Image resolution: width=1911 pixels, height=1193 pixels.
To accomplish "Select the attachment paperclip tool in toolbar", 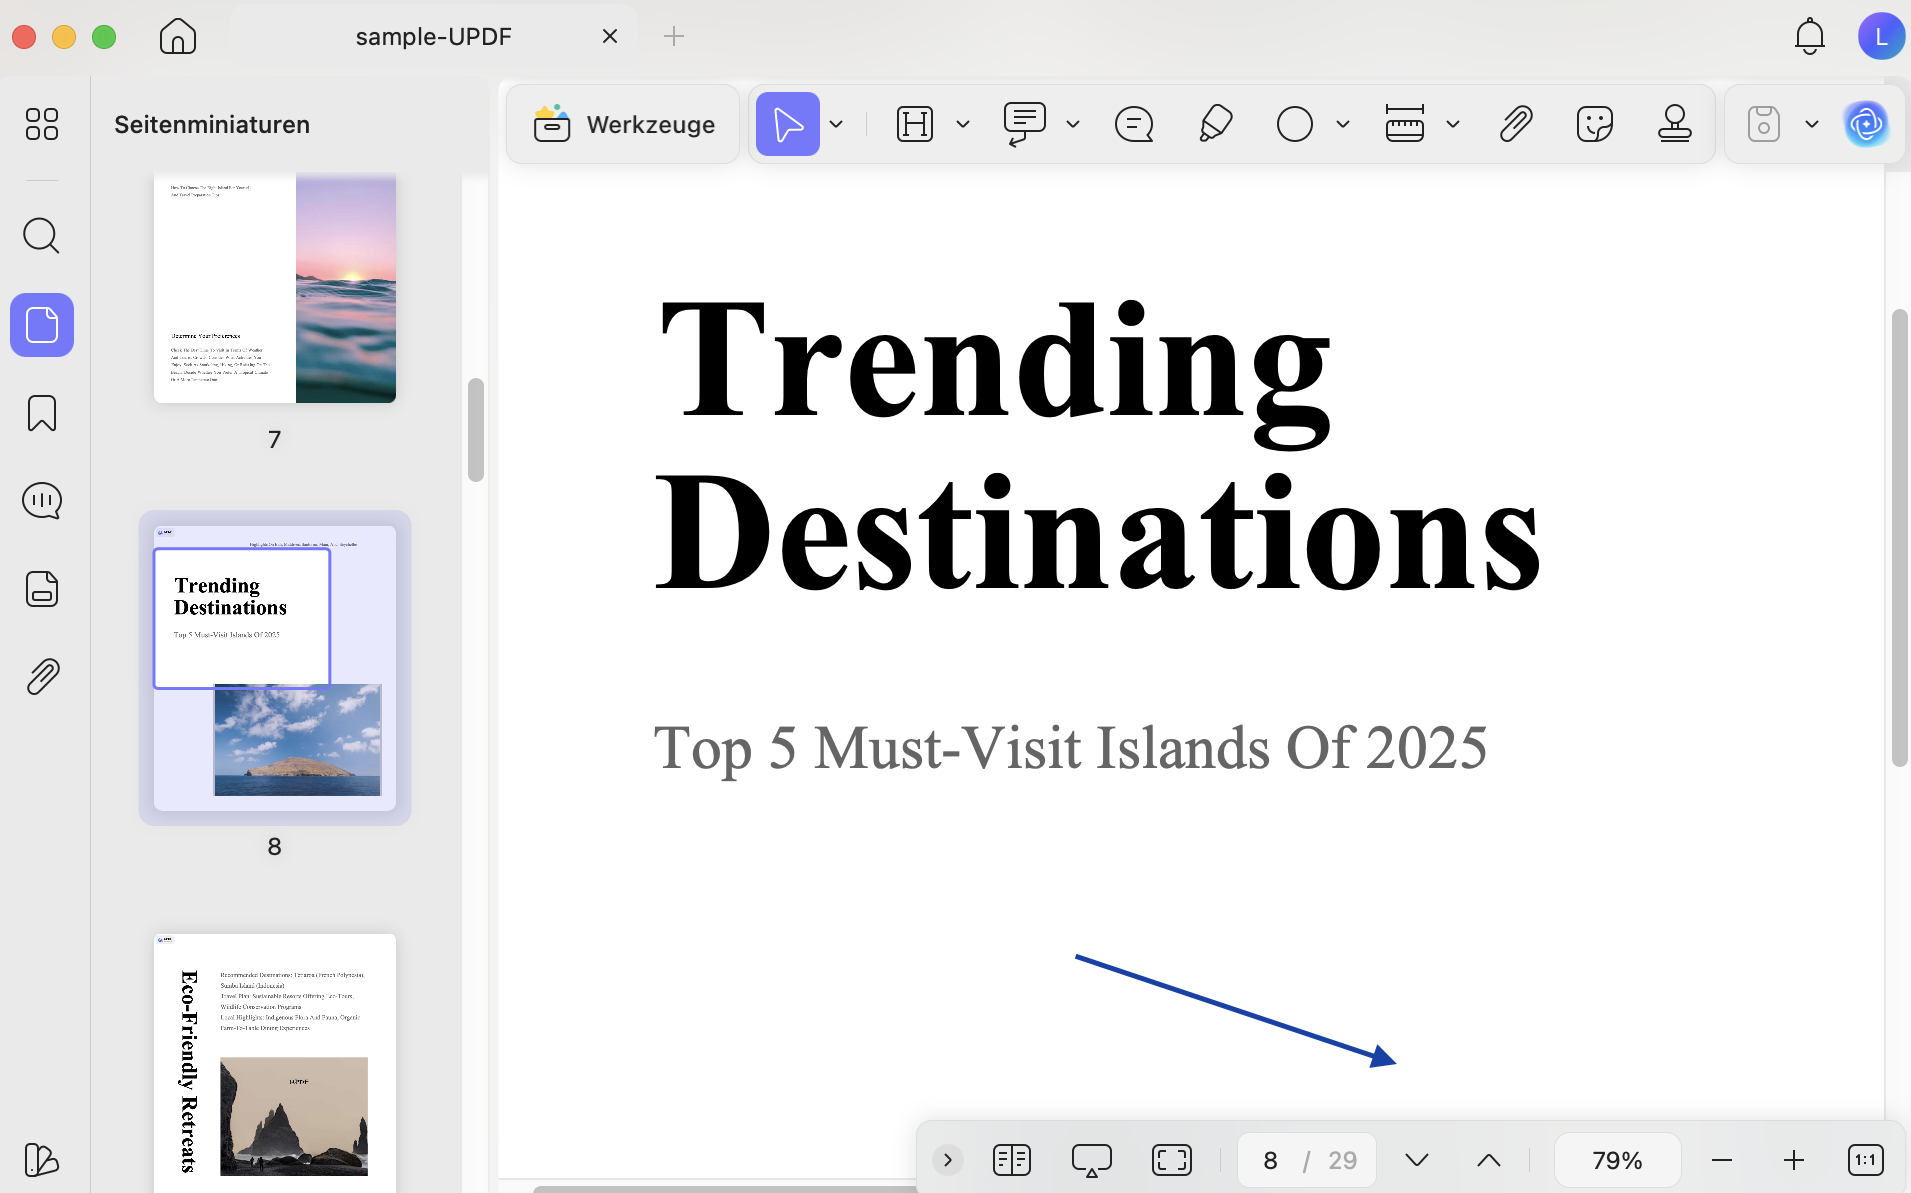I will 1516,124.
